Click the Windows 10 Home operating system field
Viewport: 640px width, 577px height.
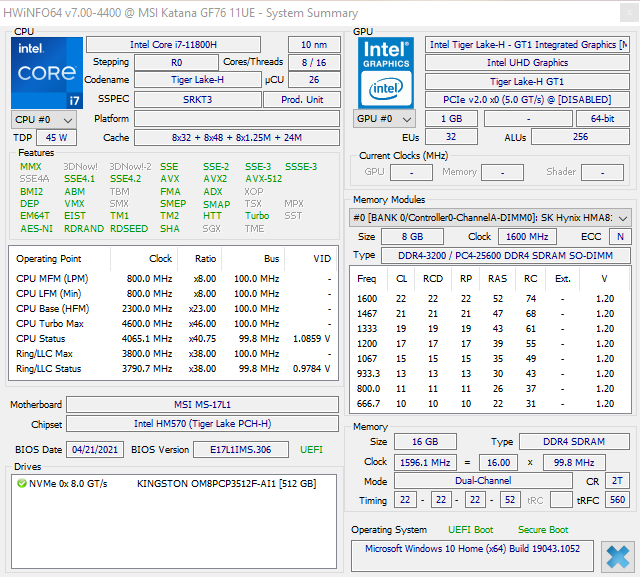pos(472,556)
